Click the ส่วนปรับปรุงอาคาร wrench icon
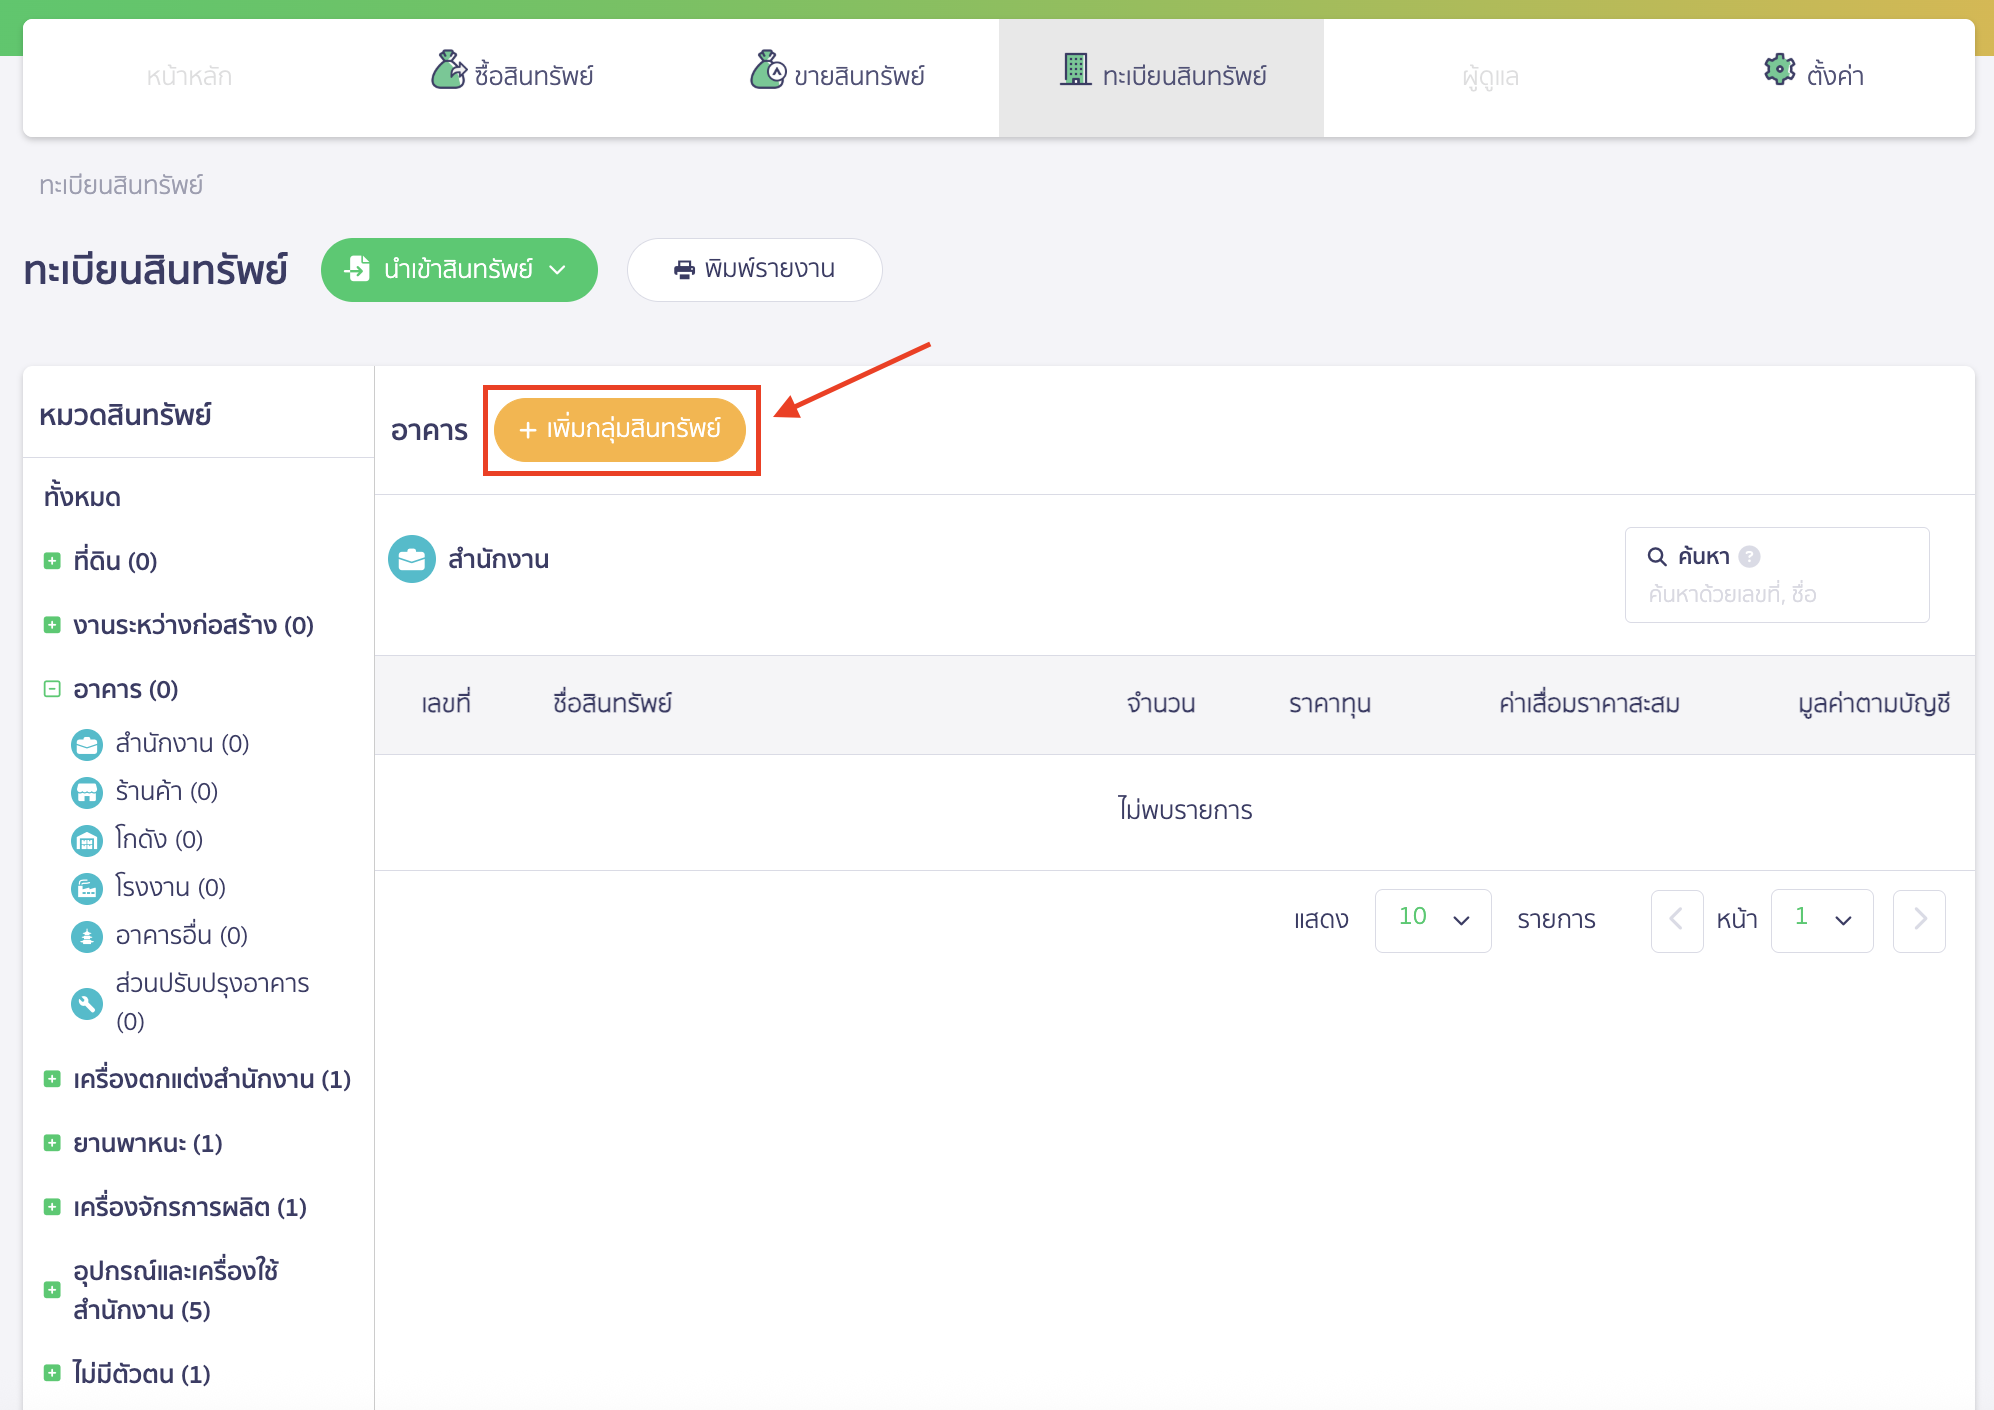 [x=87, y=1002]
